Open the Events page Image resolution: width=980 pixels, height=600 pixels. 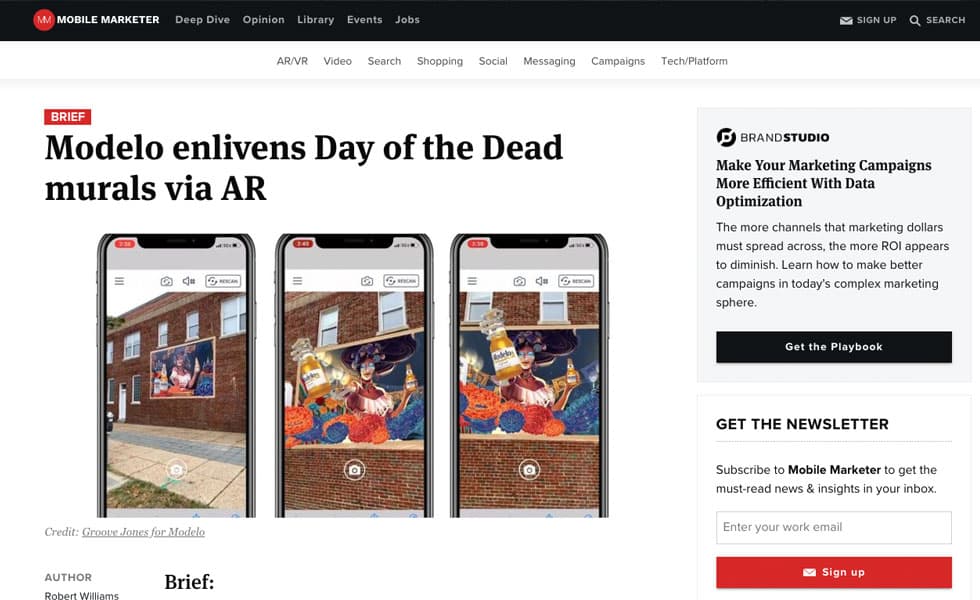(x=364, y=20)
